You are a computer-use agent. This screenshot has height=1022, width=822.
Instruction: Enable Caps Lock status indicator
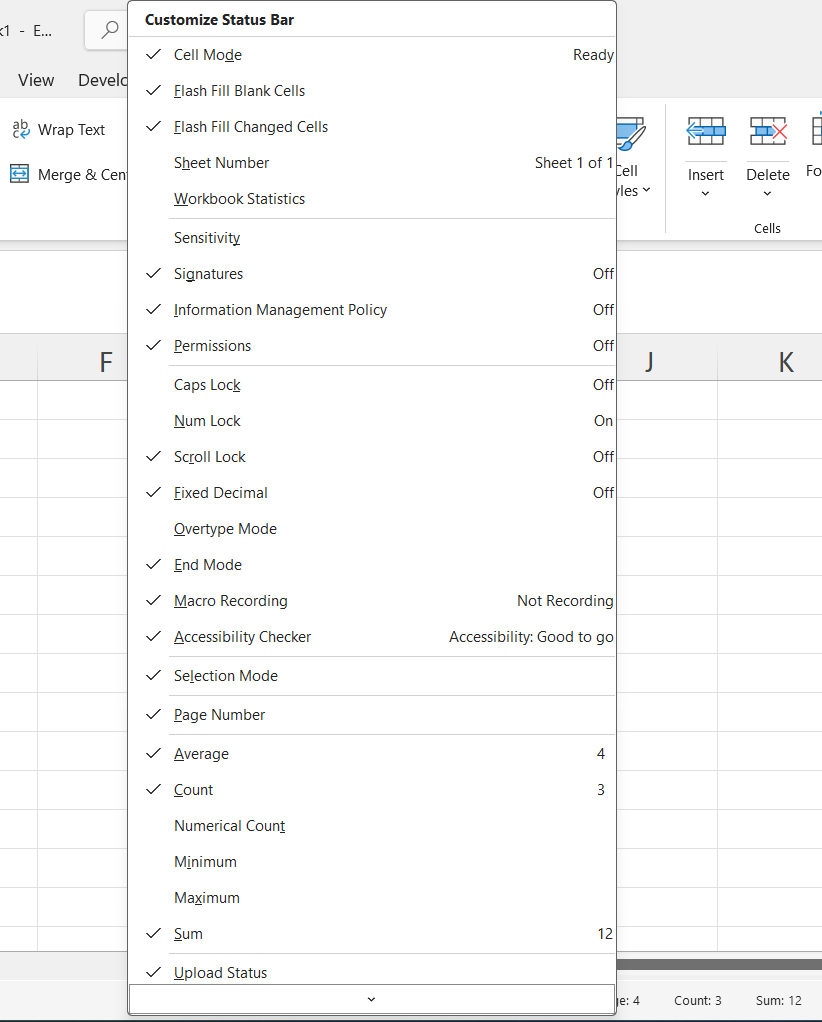click(207, 385)
